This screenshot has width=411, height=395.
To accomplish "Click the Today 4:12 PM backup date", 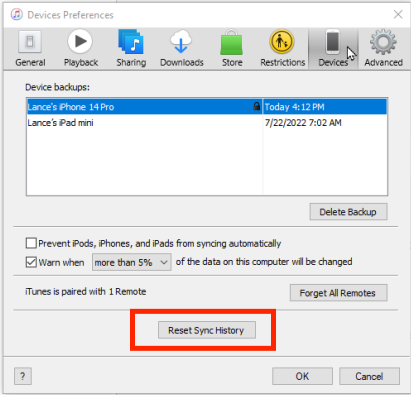I will 294,107.
